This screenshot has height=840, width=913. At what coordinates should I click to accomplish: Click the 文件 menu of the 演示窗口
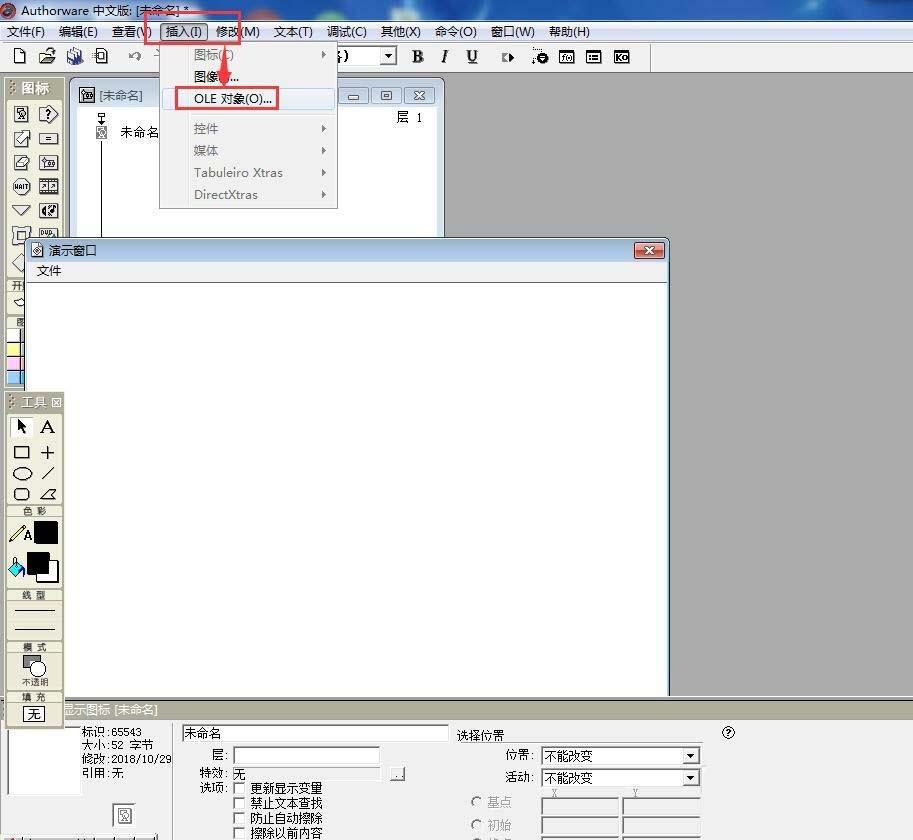tap(49, 271)
